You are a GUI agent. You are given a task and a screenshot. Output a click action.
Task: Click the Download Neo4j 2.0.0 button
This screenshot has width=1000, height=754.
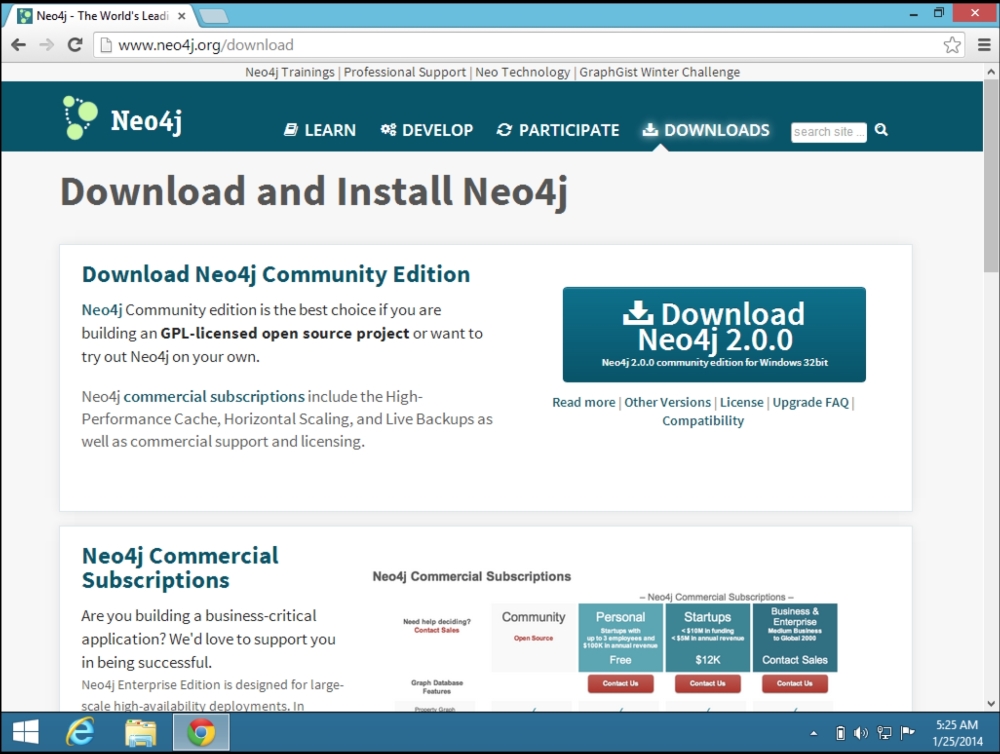click(714, 334)
